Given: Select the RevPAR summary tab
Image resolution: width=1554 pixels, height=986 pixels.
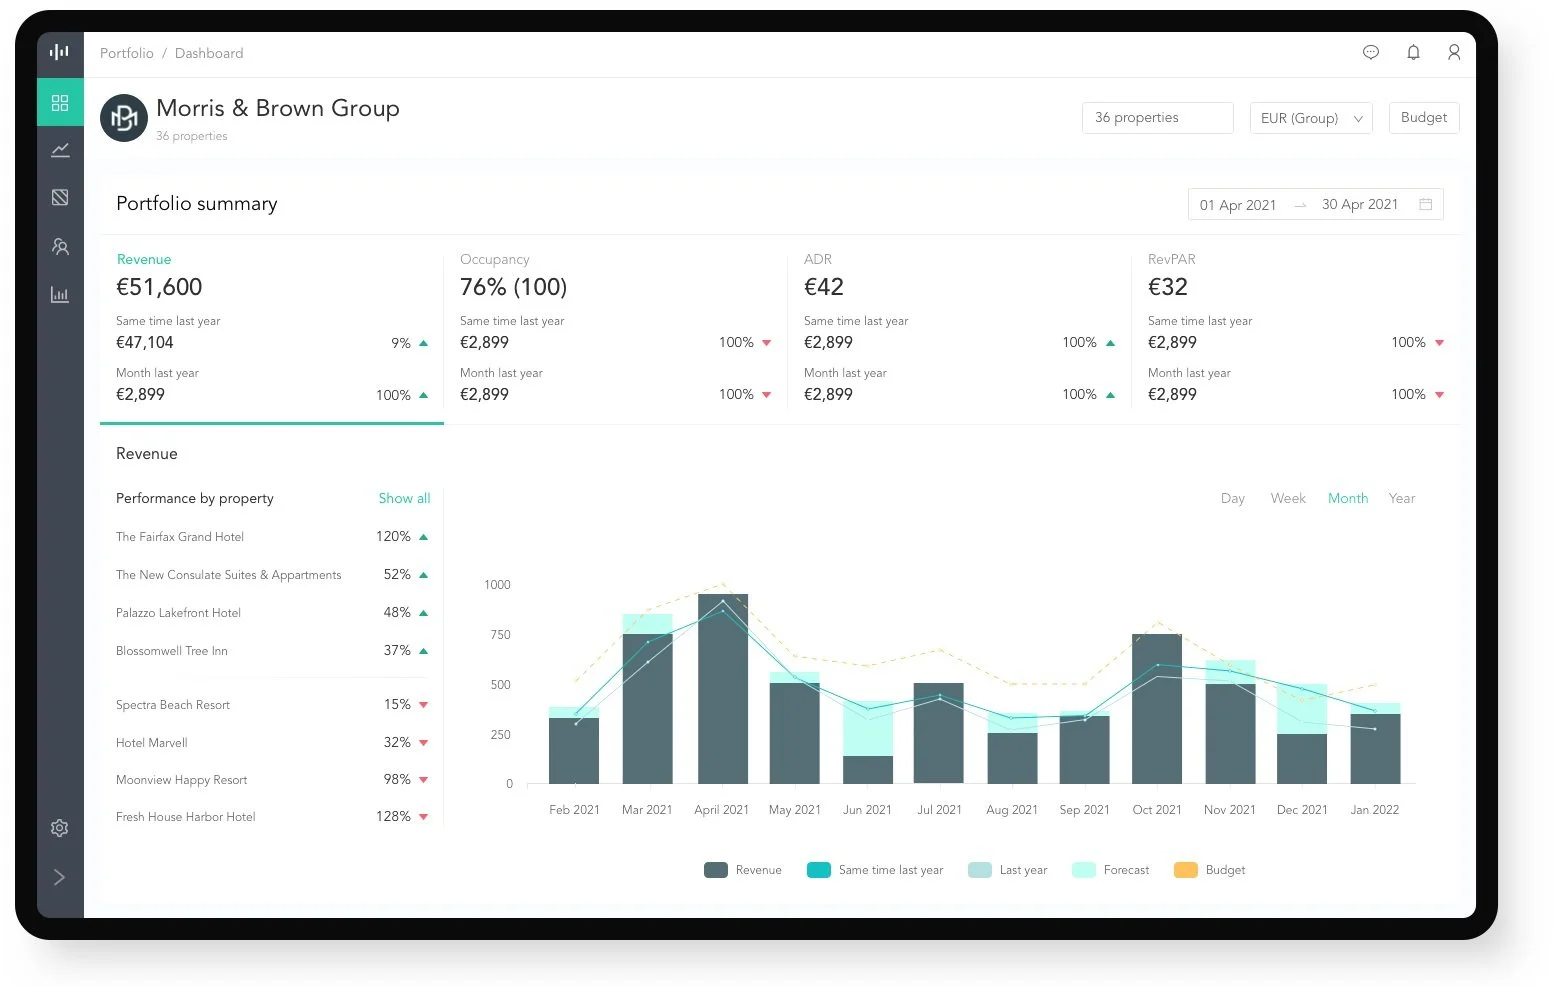Looking at the screenshot, I should (x=1296, y=329).
